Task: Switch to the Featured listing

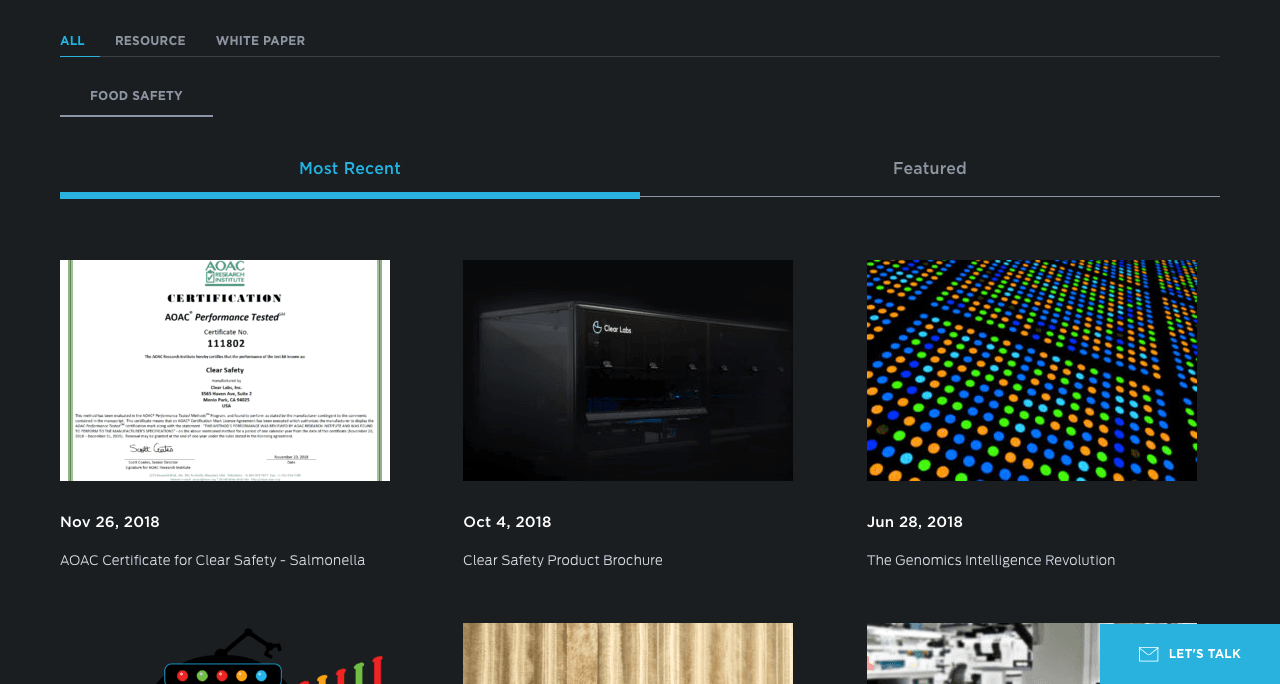Action: tap(930, 169)
